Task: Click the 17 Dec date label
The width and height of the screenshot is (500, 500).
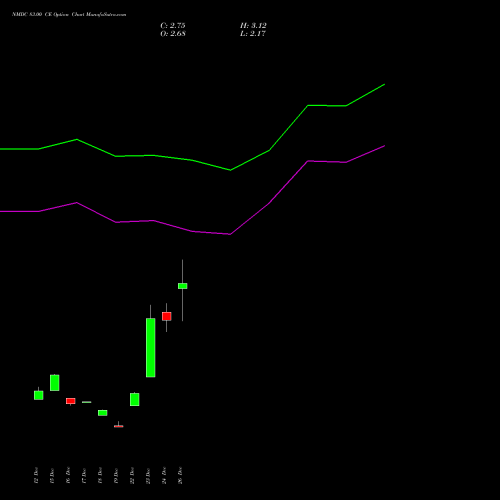Action: coord(84,476)
